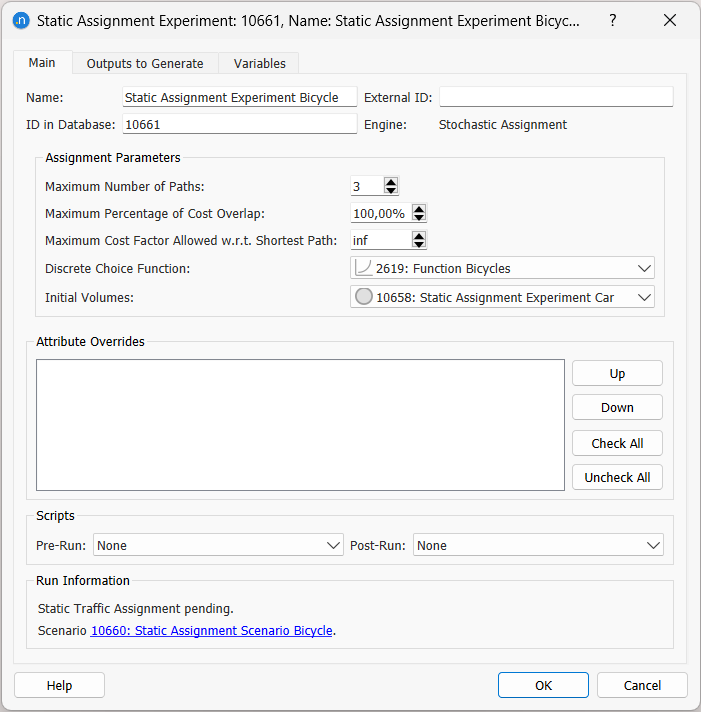The image size is (701, 712).
Task: Open the Initial Volumes dropdown
Action: point(502,297)
